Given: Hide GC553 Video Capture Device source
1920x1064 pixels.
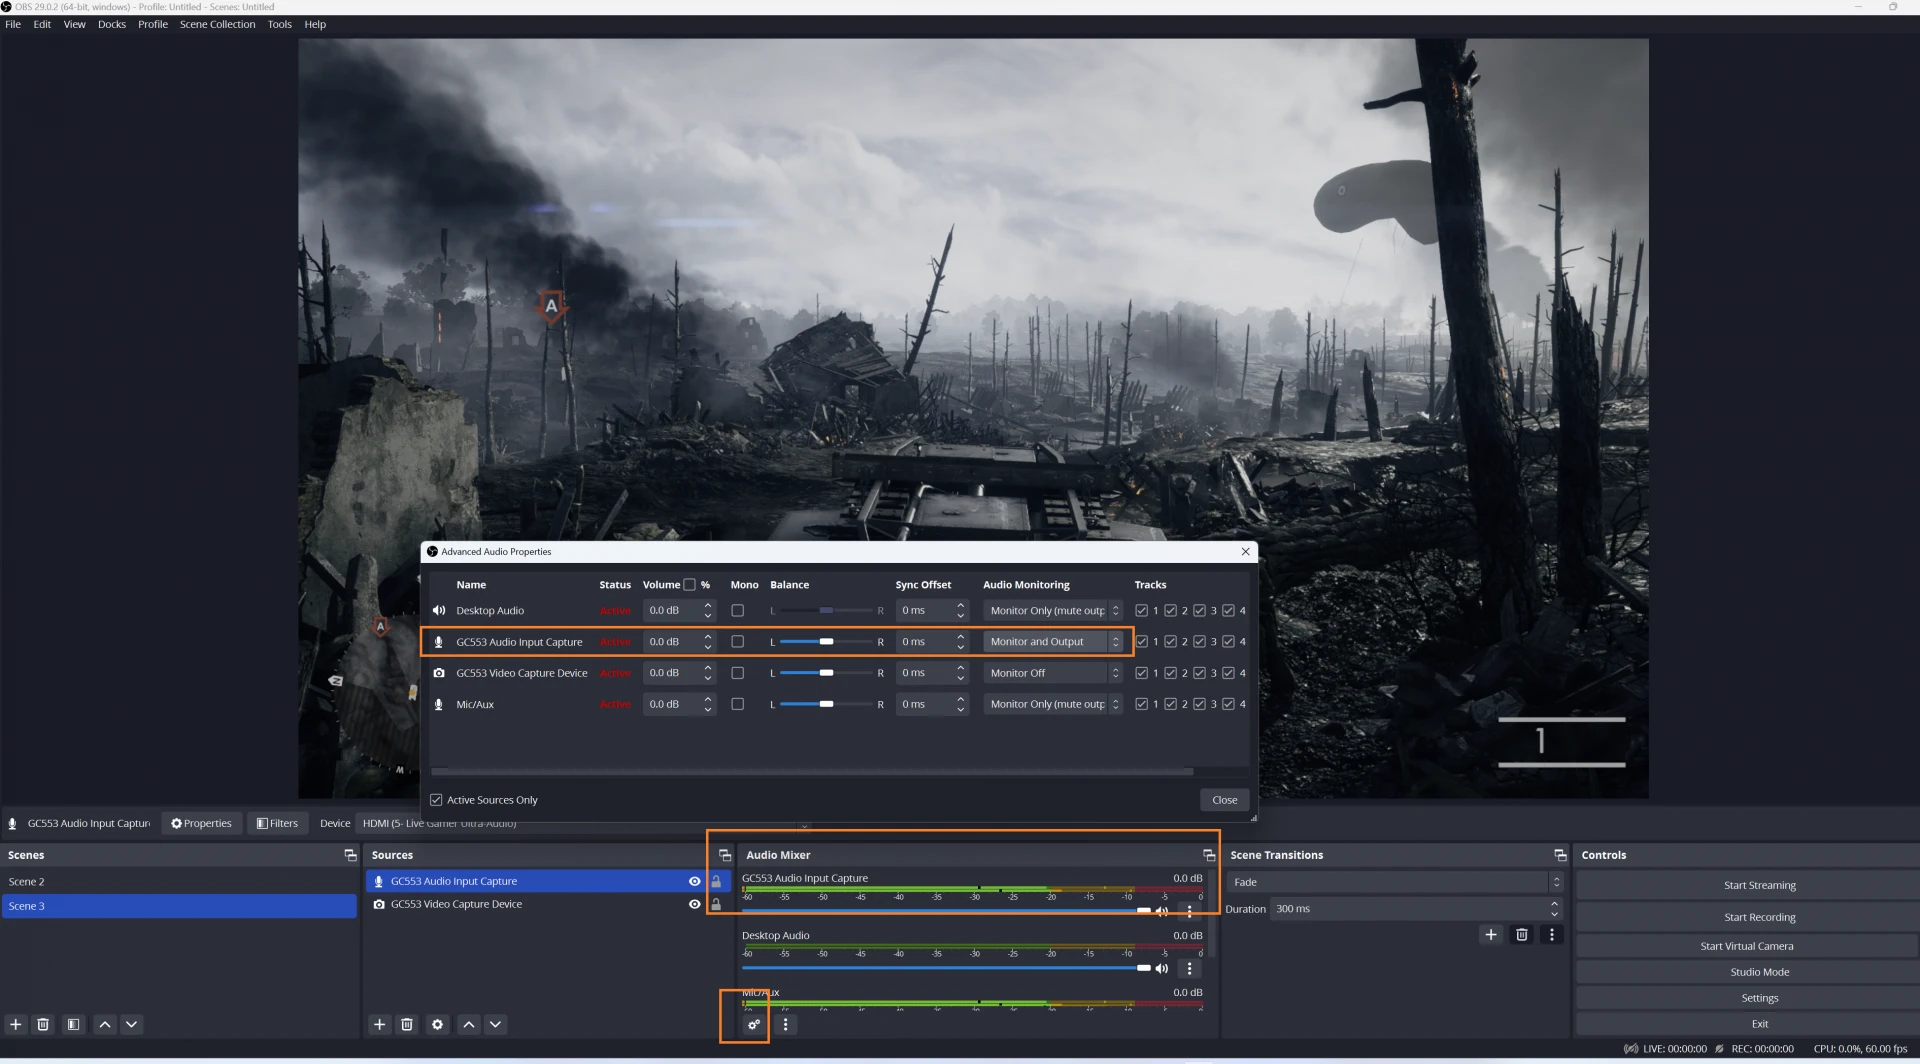Looking at the screenshot, I should pos(694,904).
